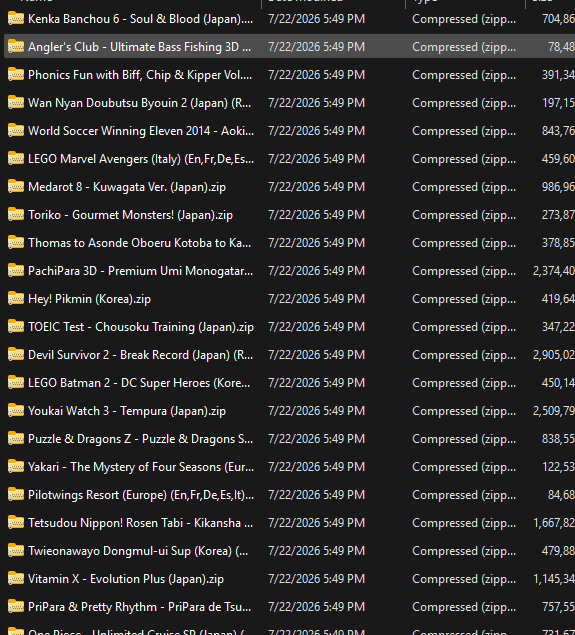Viewport: 575px width, 635px height.
Task: Click the zip icon for Devil Survivor 2
Action: 16,354
